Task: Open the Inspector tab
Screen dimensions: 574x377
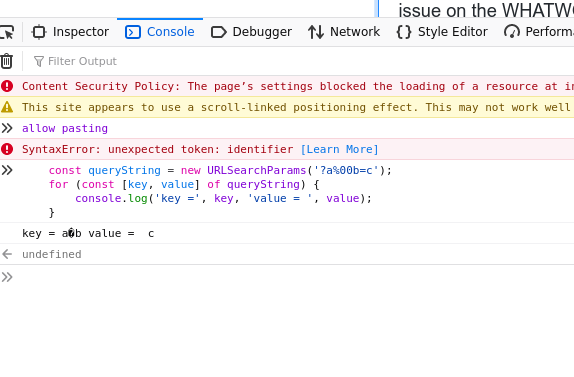Action: pos(70,32)
